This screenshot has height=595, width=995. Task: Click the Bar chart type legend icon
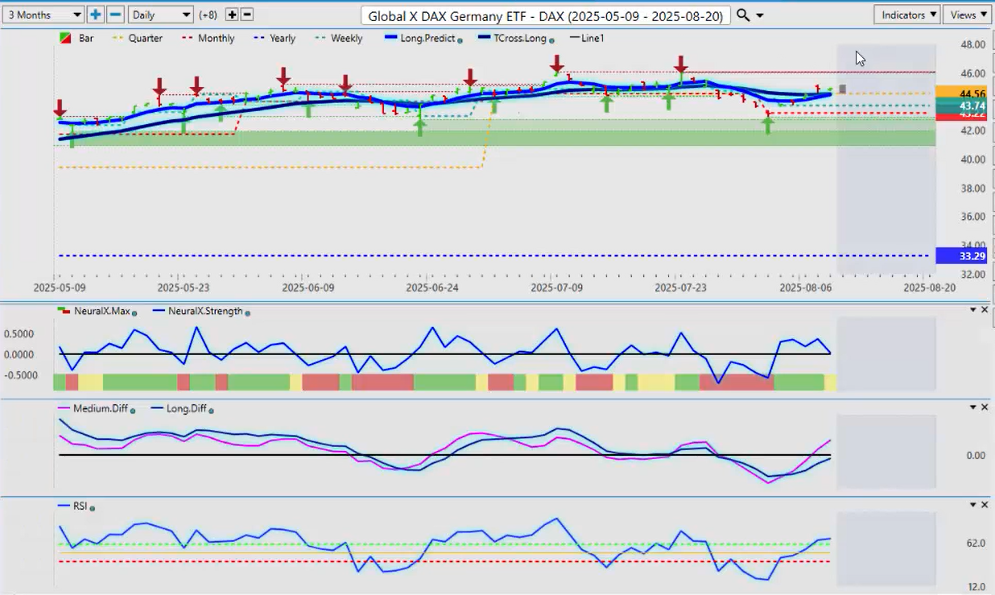point(66,39)
